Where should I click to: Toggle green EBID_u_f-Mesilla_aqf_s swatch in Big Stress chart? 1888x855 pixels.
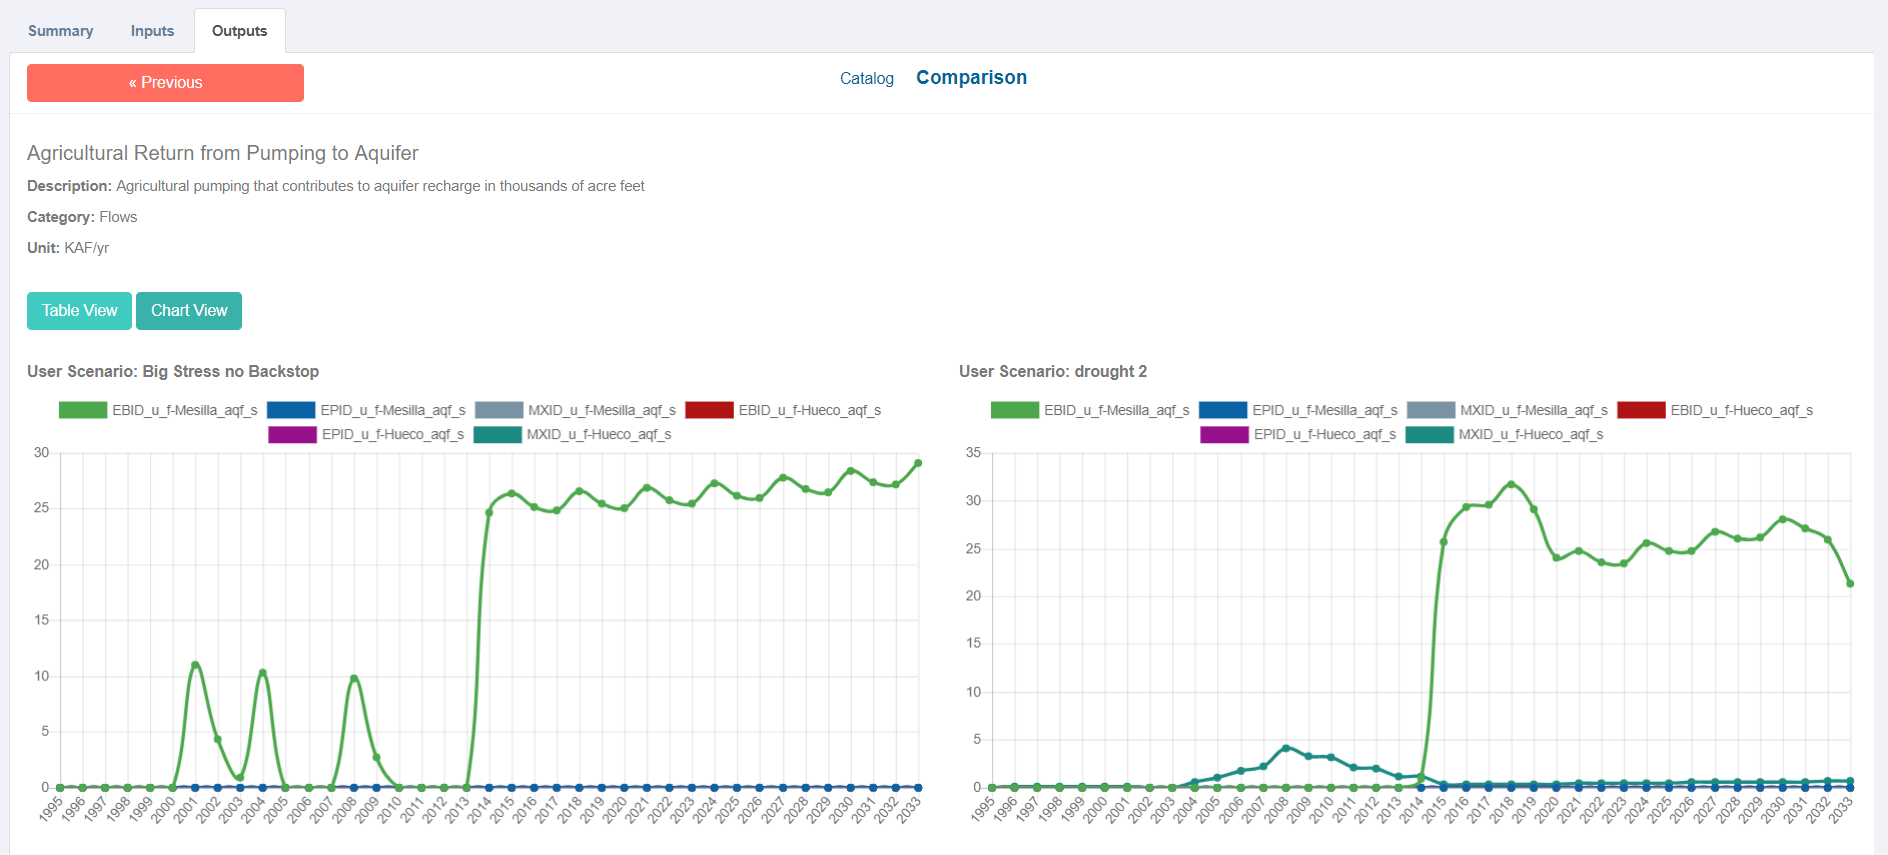(x=83, y=410)
